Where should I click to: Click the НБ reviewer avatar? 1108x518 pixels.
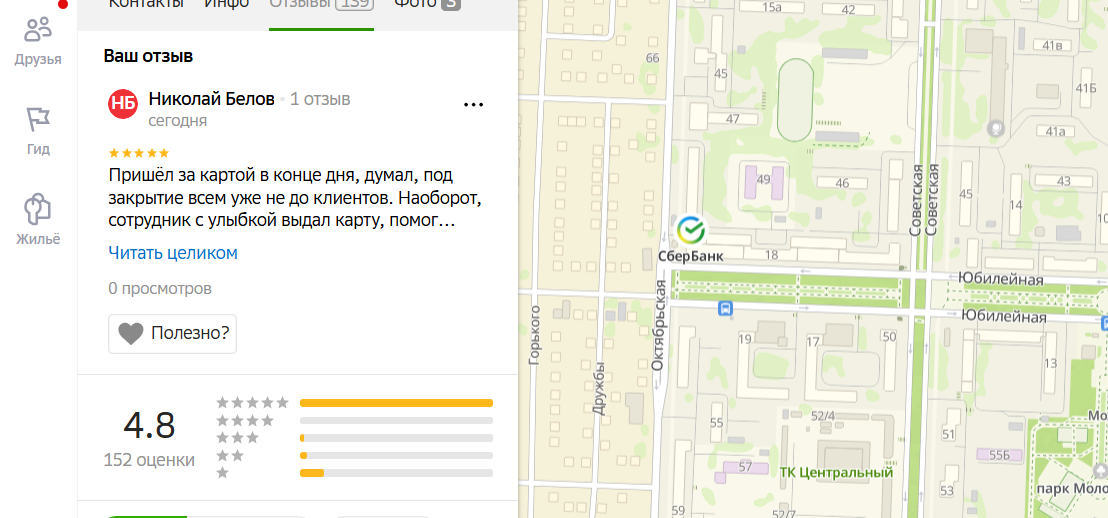click(123, 104)
